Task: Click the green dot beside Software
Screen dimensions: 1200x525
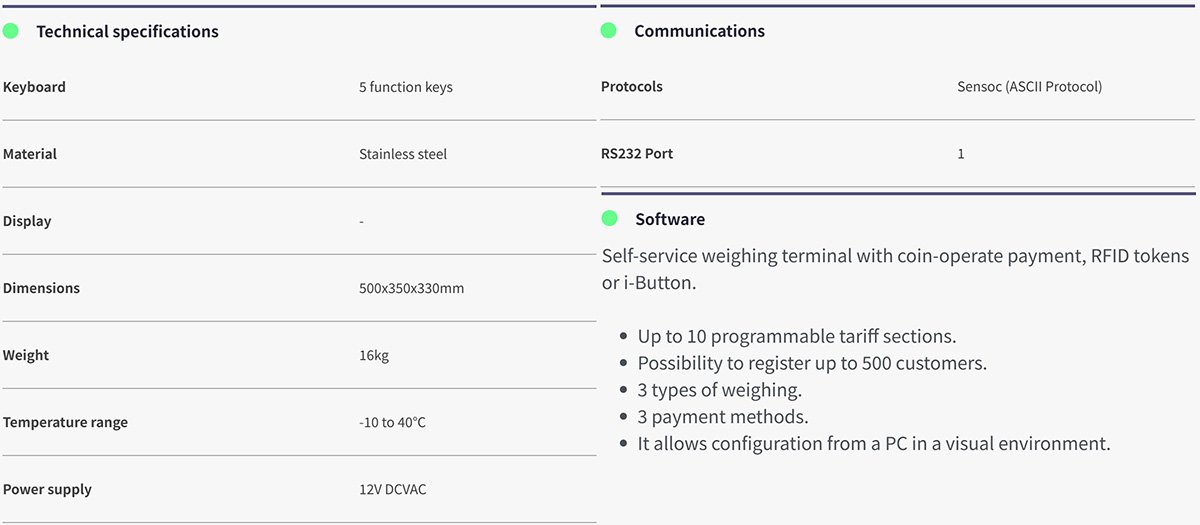Action: click(609, 218)
